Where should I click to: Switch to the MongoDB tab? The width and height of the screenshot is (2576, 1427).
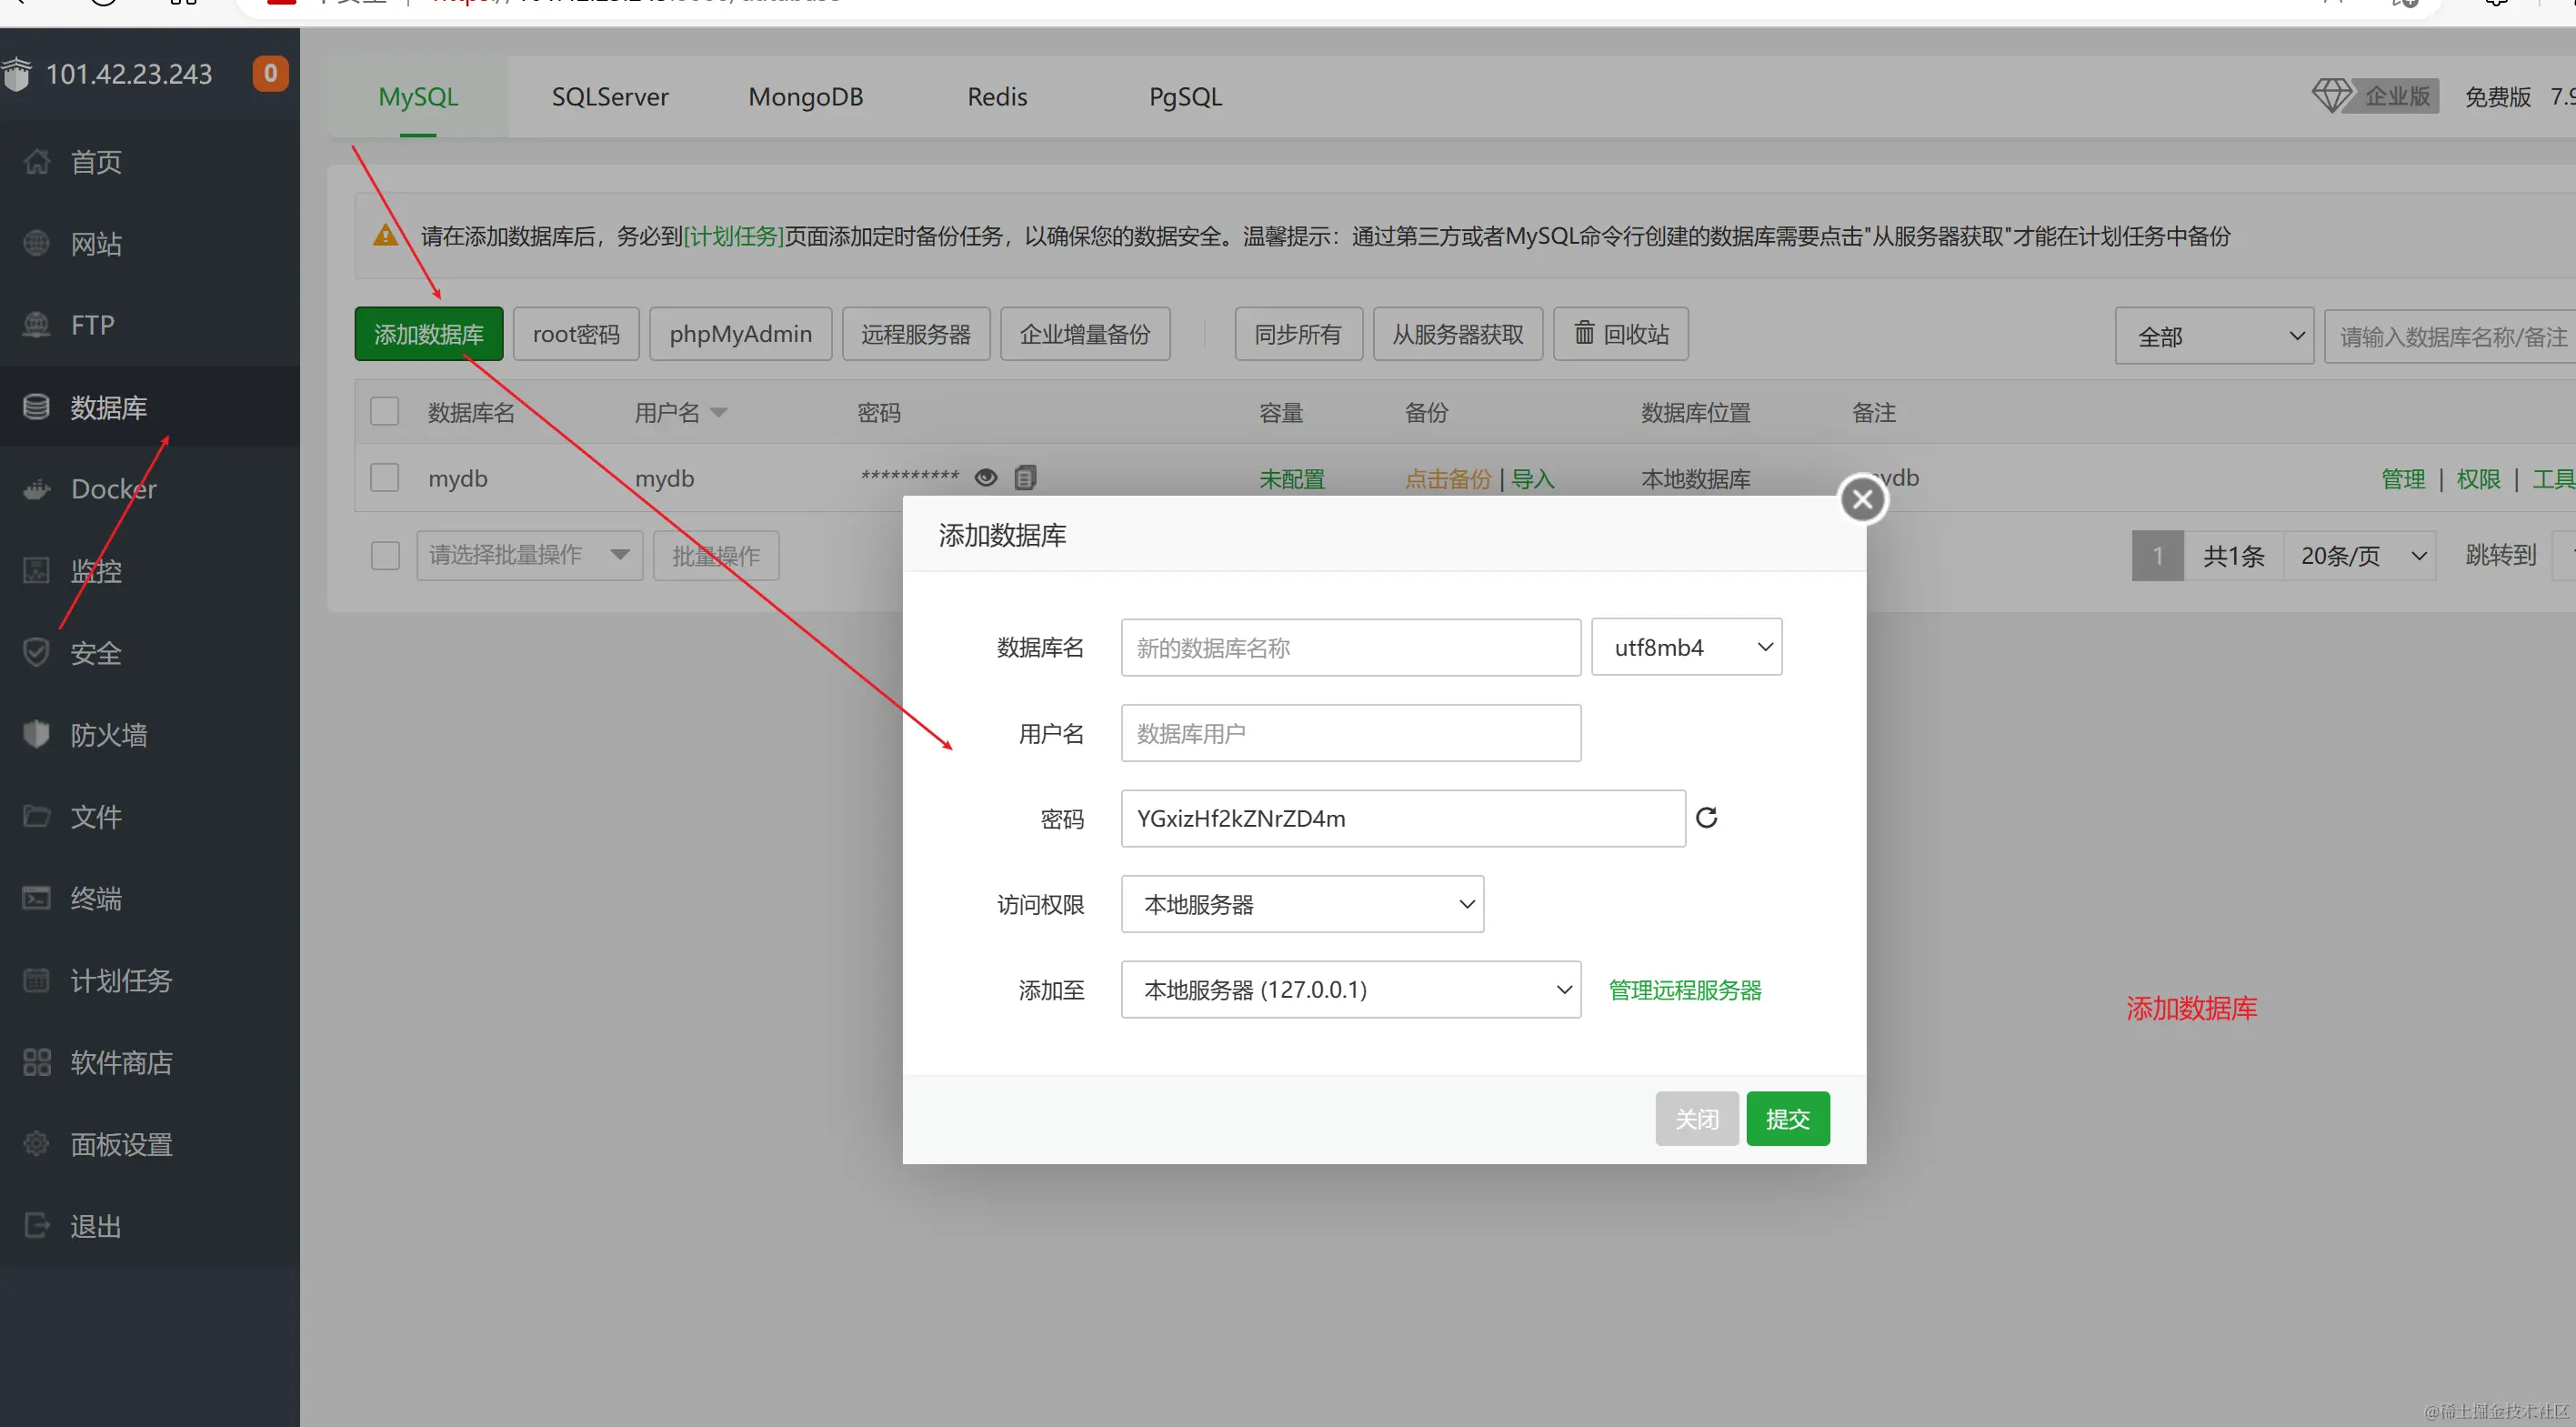pos(805,97)
